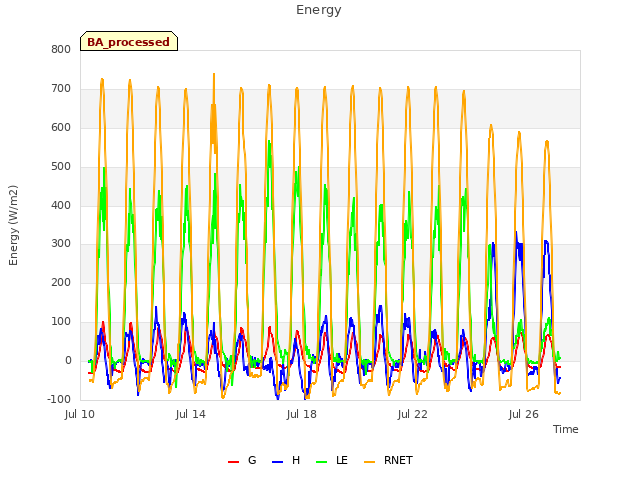Click the Jul 18 tick label
The width and height of the screenshot is (640, 480).
[302, 415]
